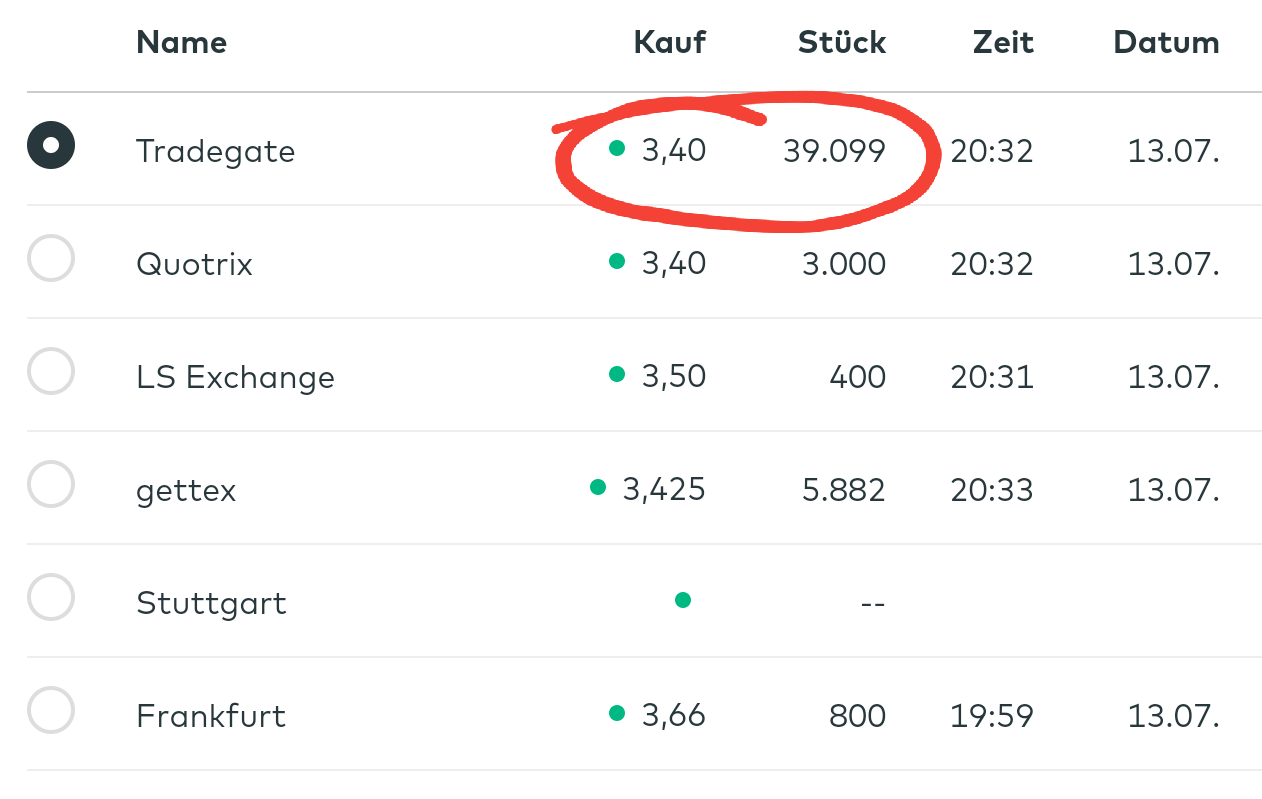Pick the Stuttgart radio button
The height and width of the screenshot is (799, 1262).
(x=51, y=598)
